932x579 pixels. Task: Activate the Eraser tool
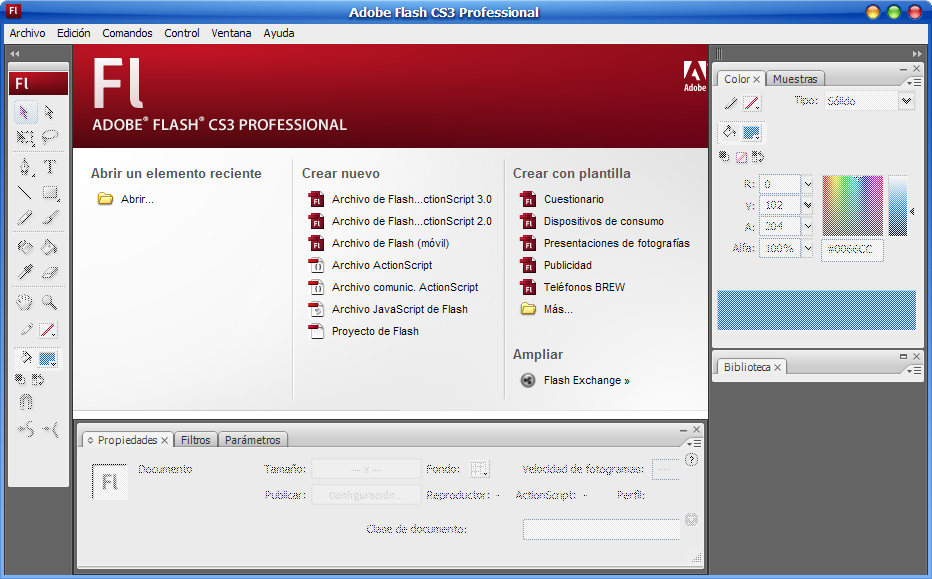[x=49, y=271]
